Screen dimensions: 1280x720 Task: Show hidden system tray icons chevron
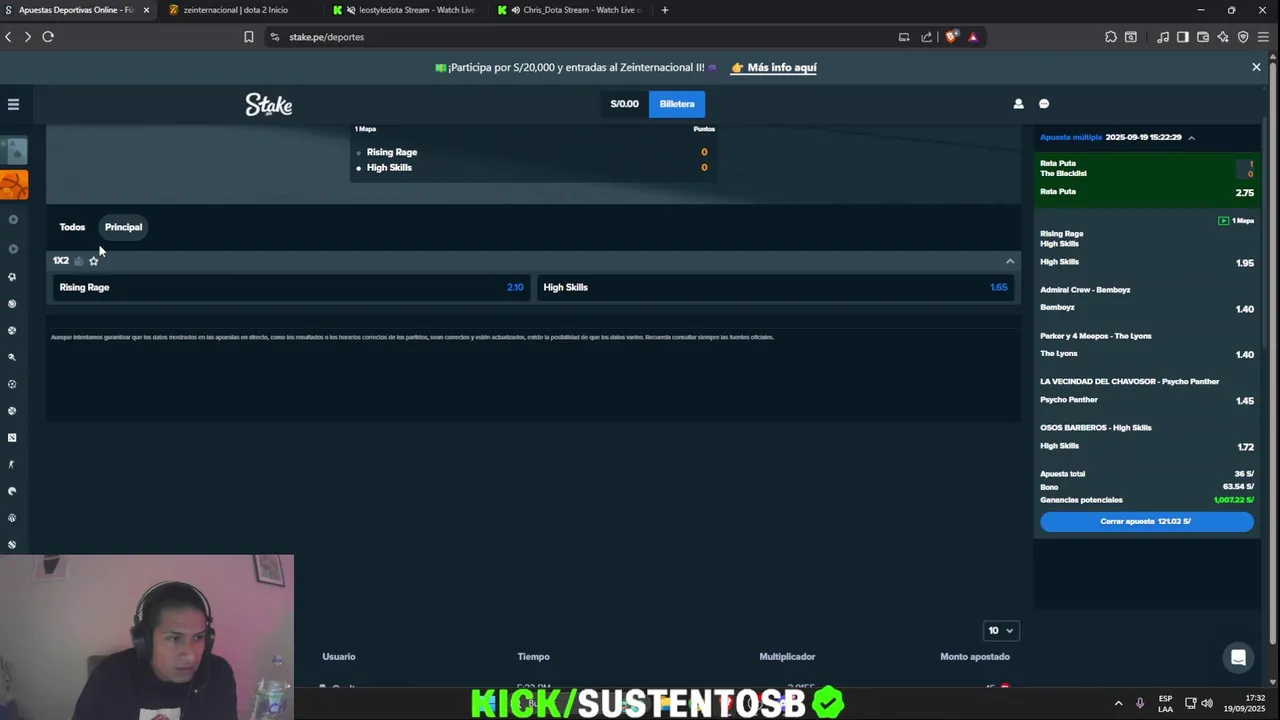1118,703
